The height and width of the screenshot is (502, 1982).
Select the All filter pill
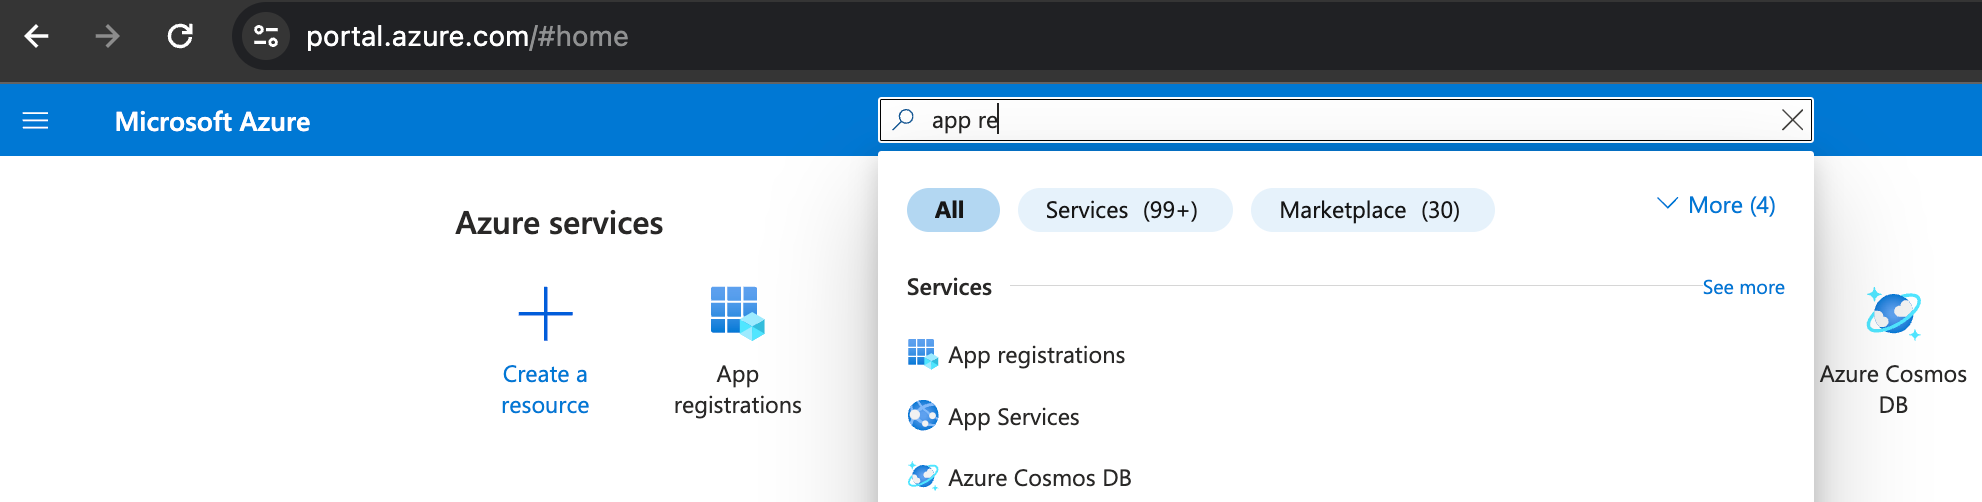953,210
